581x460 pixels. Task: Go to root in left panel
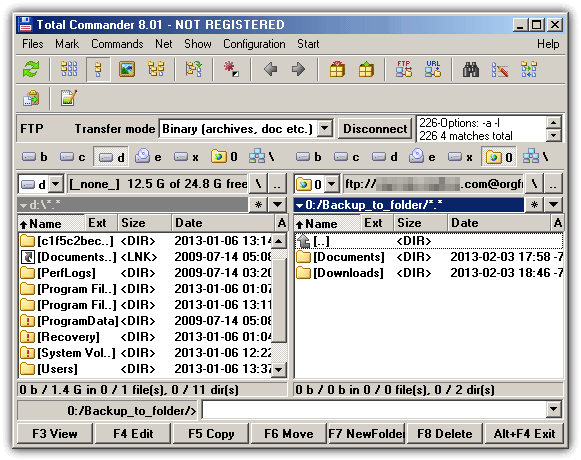(258, 184)
